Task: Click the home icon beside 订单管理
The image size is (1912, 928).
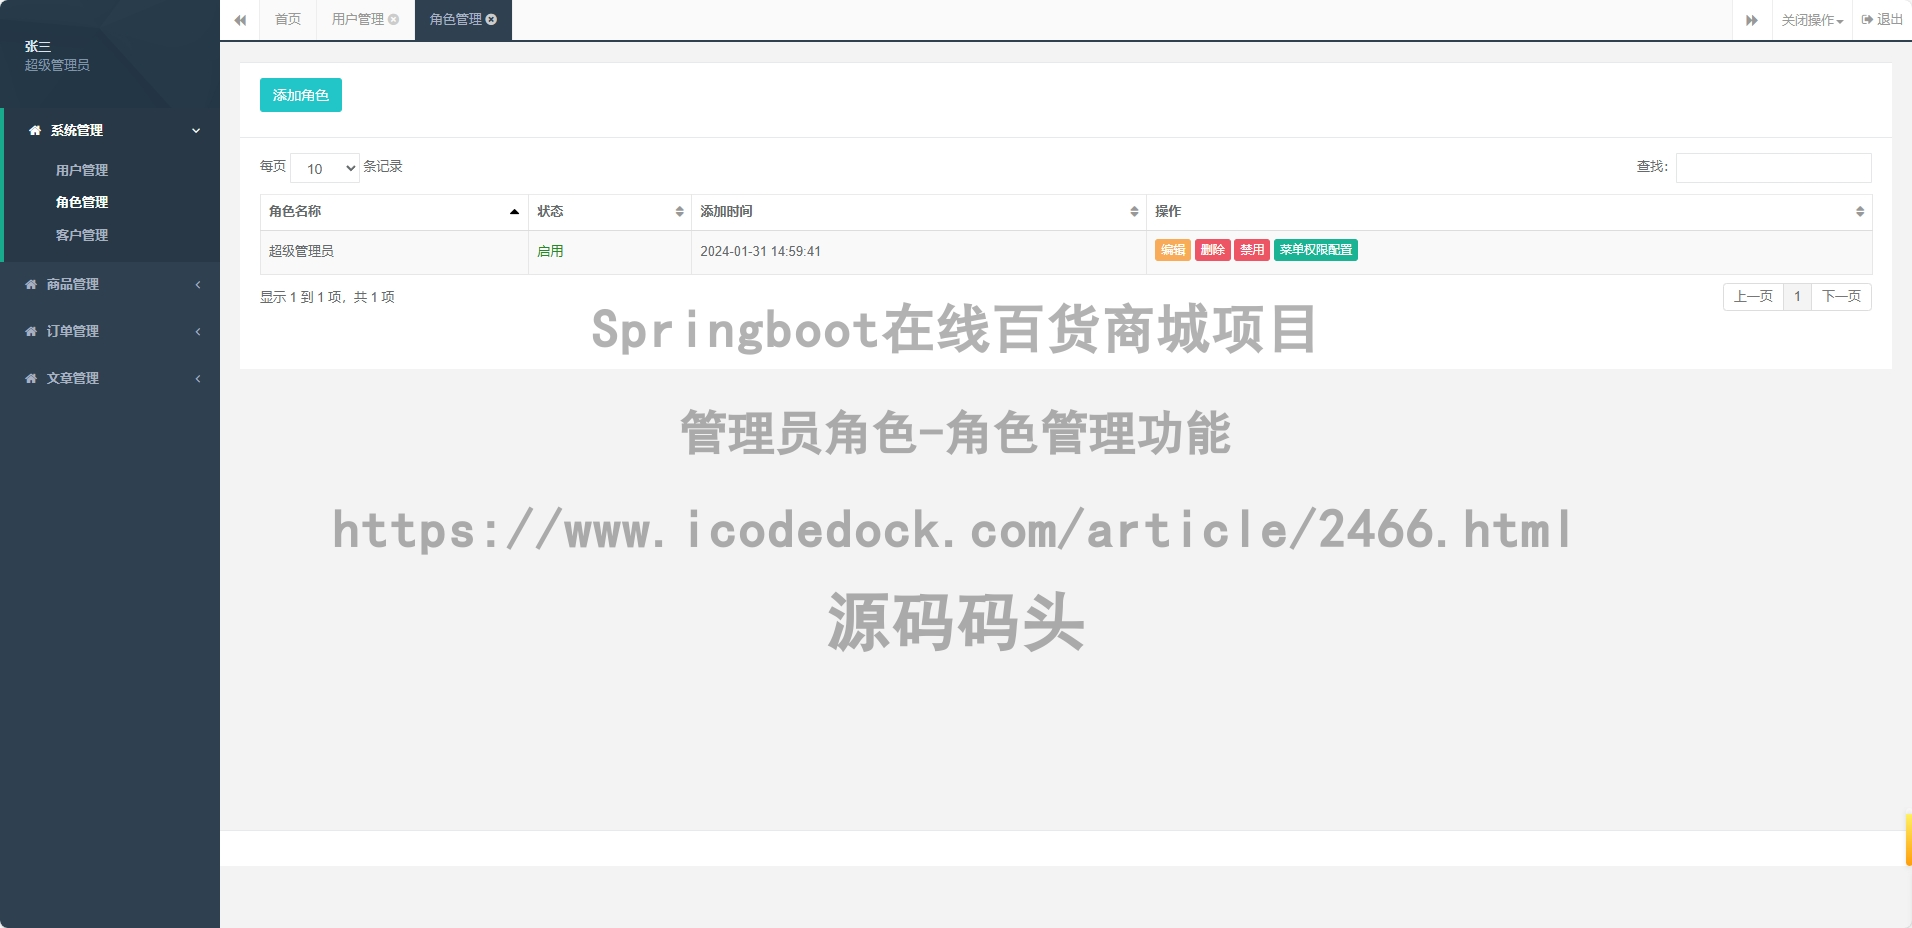Action: point(31,331)
